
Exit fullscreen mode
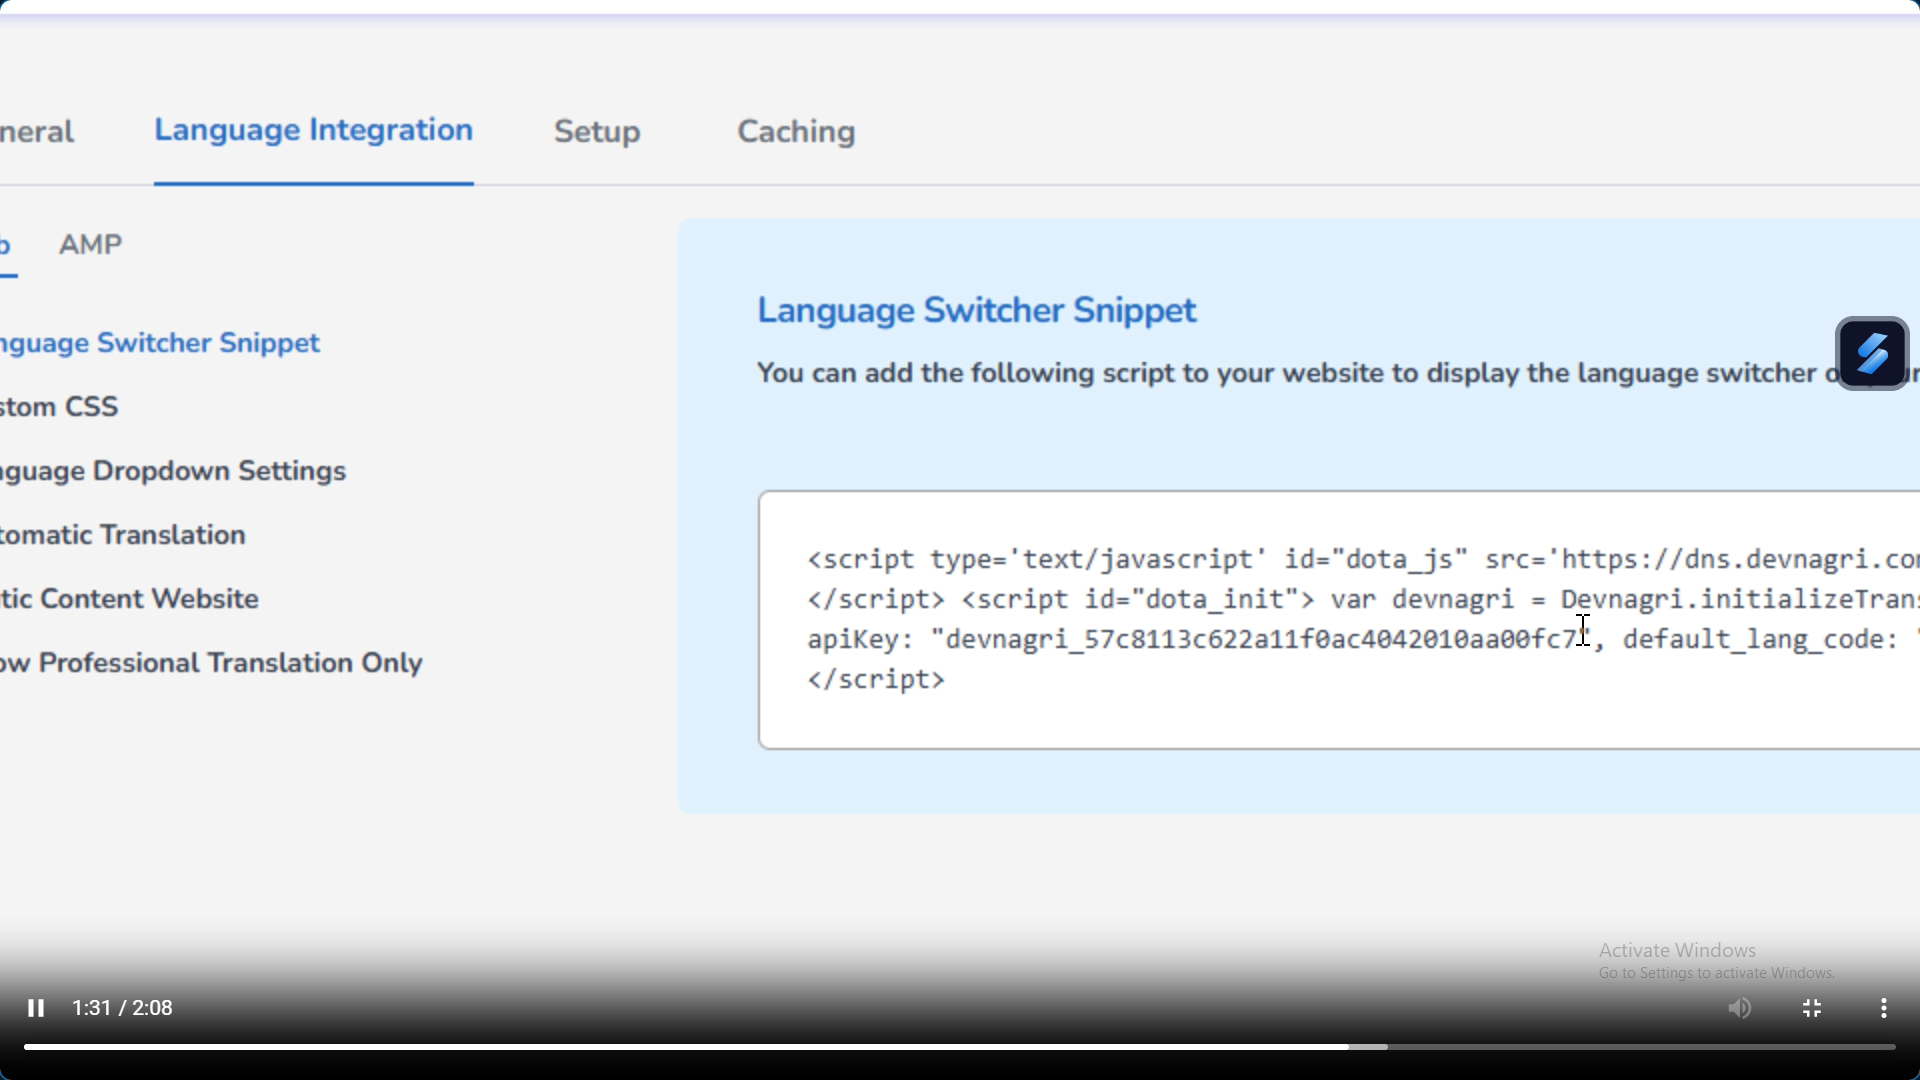[1812, 1008]
